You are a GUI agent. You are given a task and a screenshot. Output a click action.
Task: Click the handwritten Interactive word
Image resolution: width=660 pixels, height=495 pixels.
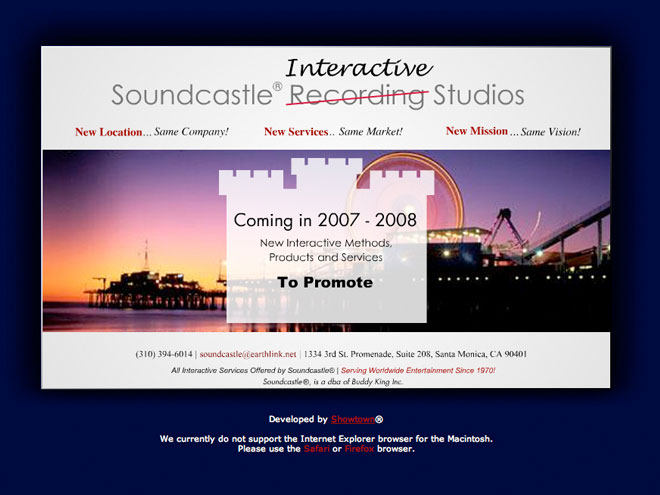pos(358,68)
